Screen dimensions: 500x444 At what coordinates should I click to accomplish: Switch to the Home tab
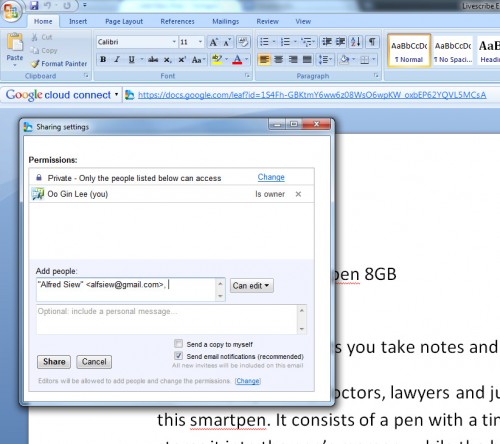(x=43, y=21)
